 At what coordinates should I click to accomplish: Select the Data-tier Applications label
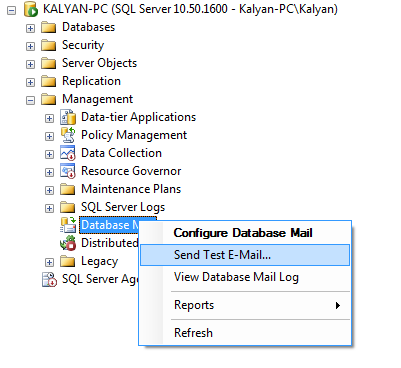[138, 117]
